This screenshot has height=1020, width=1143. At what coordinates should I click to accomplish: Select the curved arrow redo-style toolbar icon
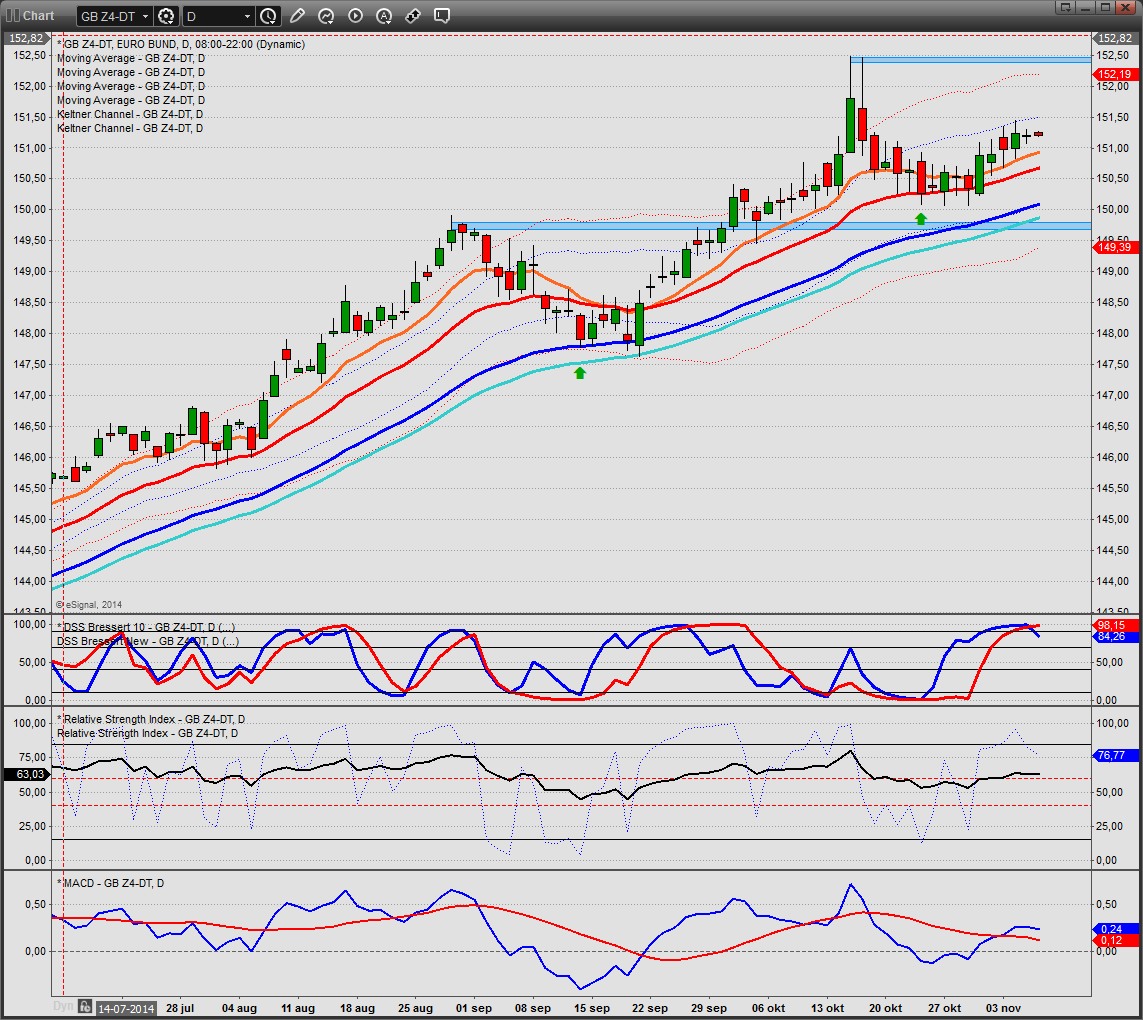pyautogui.click(x=325, y=16)
